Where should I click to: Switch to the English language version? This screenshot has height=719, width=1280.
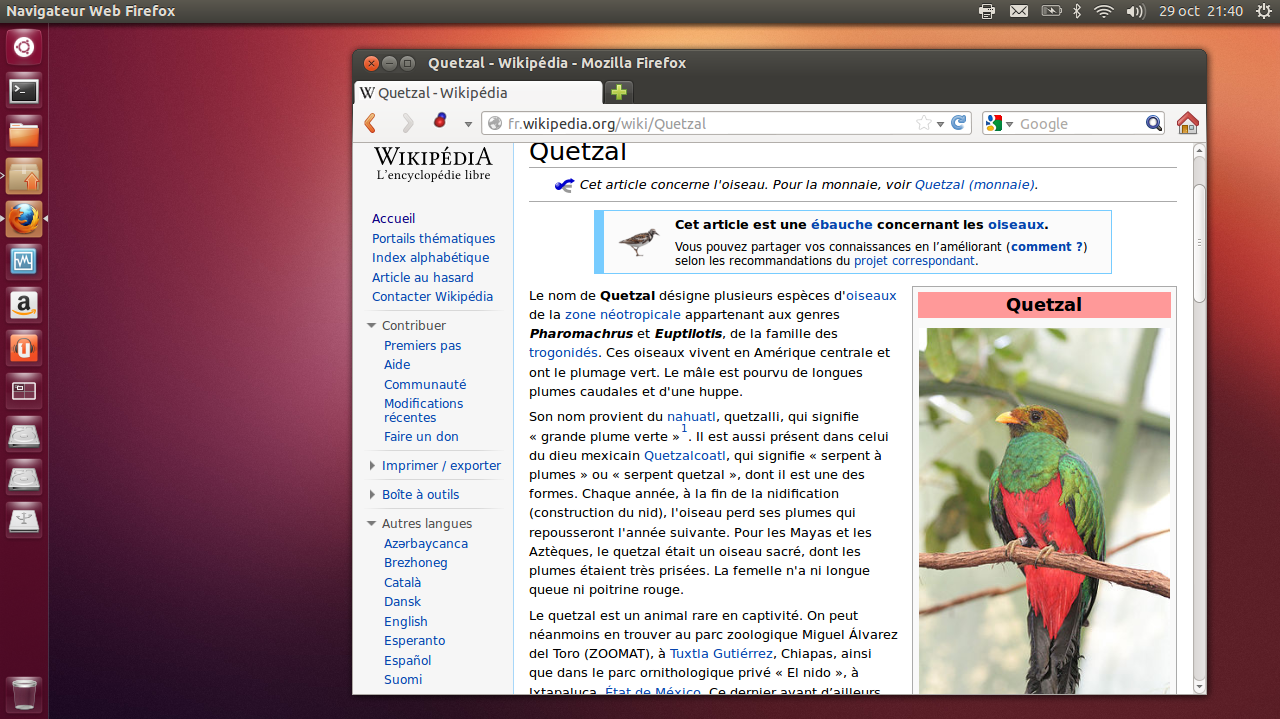click(x=405, y=621)
